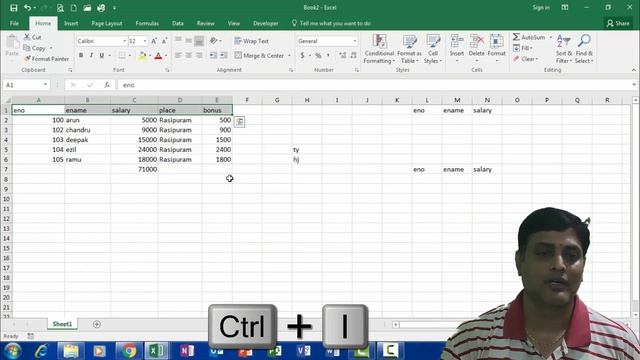Toggle Bold formatting

pyautogui.click(x=81, y=55)
